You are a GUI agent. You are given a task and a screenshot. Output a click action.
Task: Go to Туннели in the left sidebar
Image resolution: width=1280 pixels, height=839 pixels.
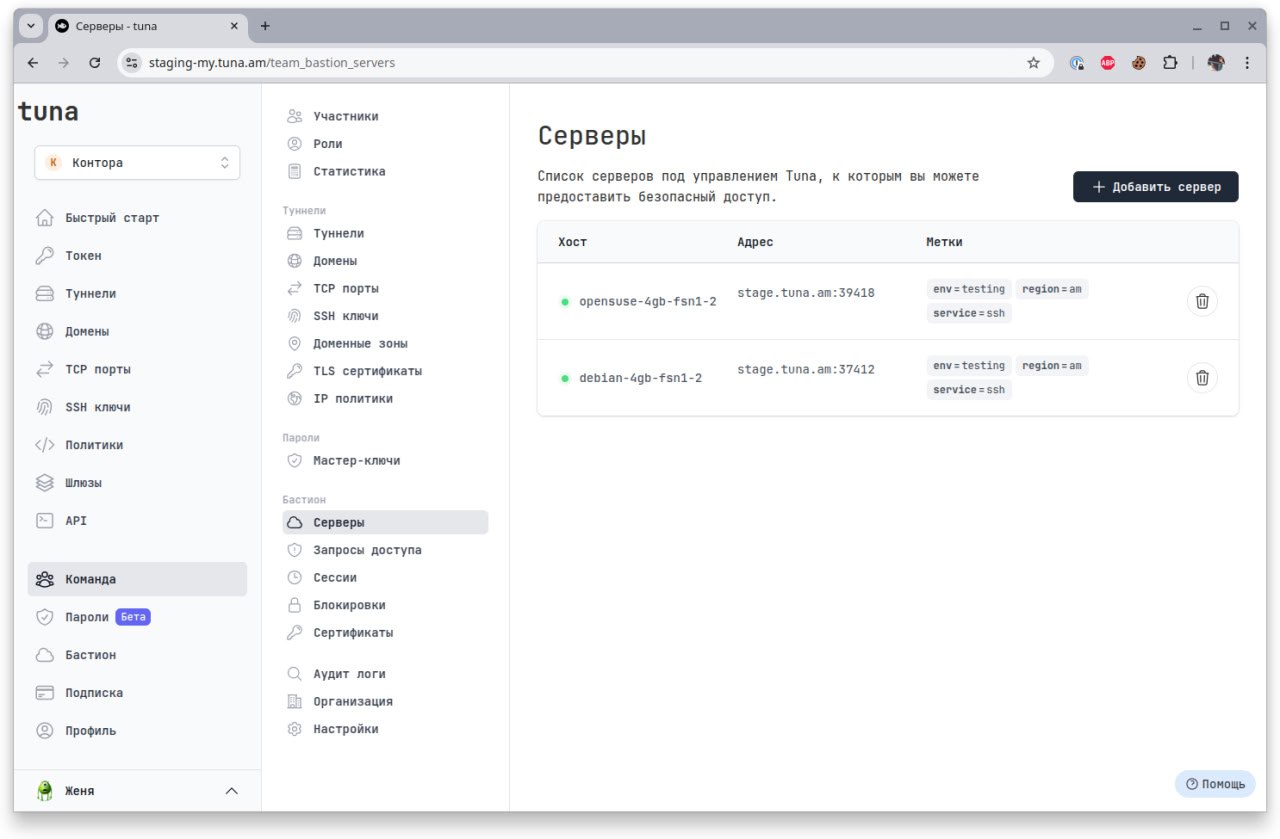pos(137,294)
